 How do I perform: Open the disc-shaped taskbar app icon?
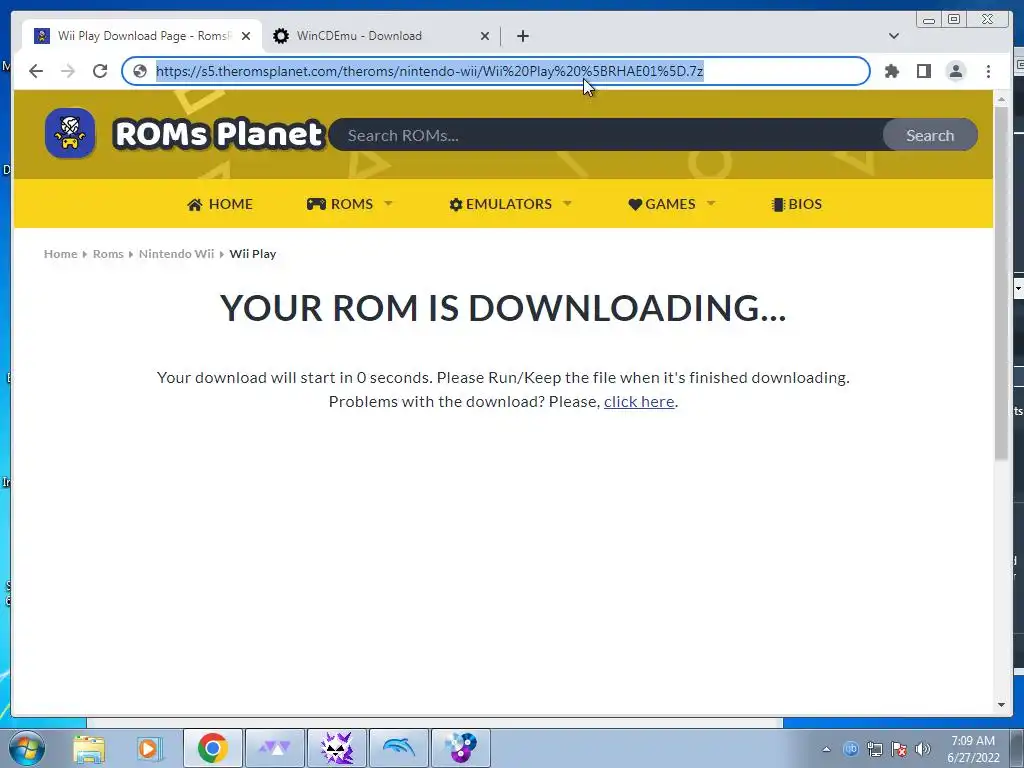[x=461, y=748]
